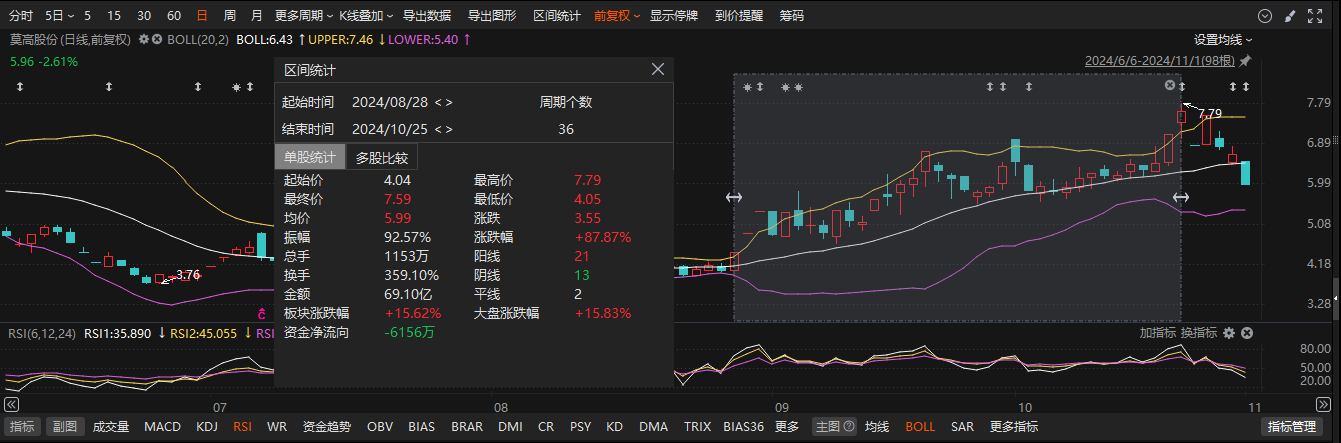Remove BOLL indicator with its circled X icon

coord(157,39)
